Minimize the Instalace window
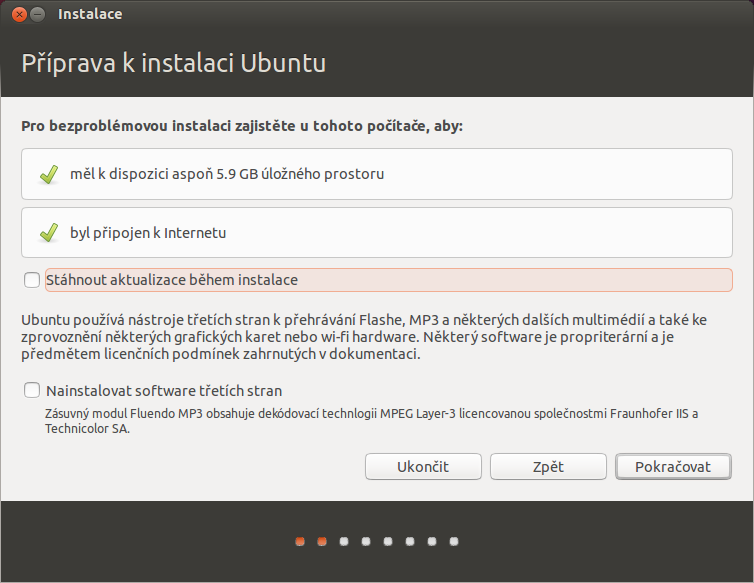Screen dimensions: 754x583 click(x=38, y=14)
